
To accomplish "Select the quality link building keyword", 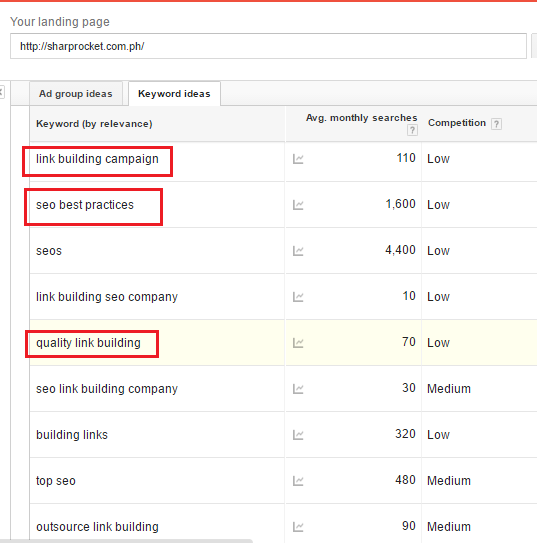I will [x=88, y=343].
